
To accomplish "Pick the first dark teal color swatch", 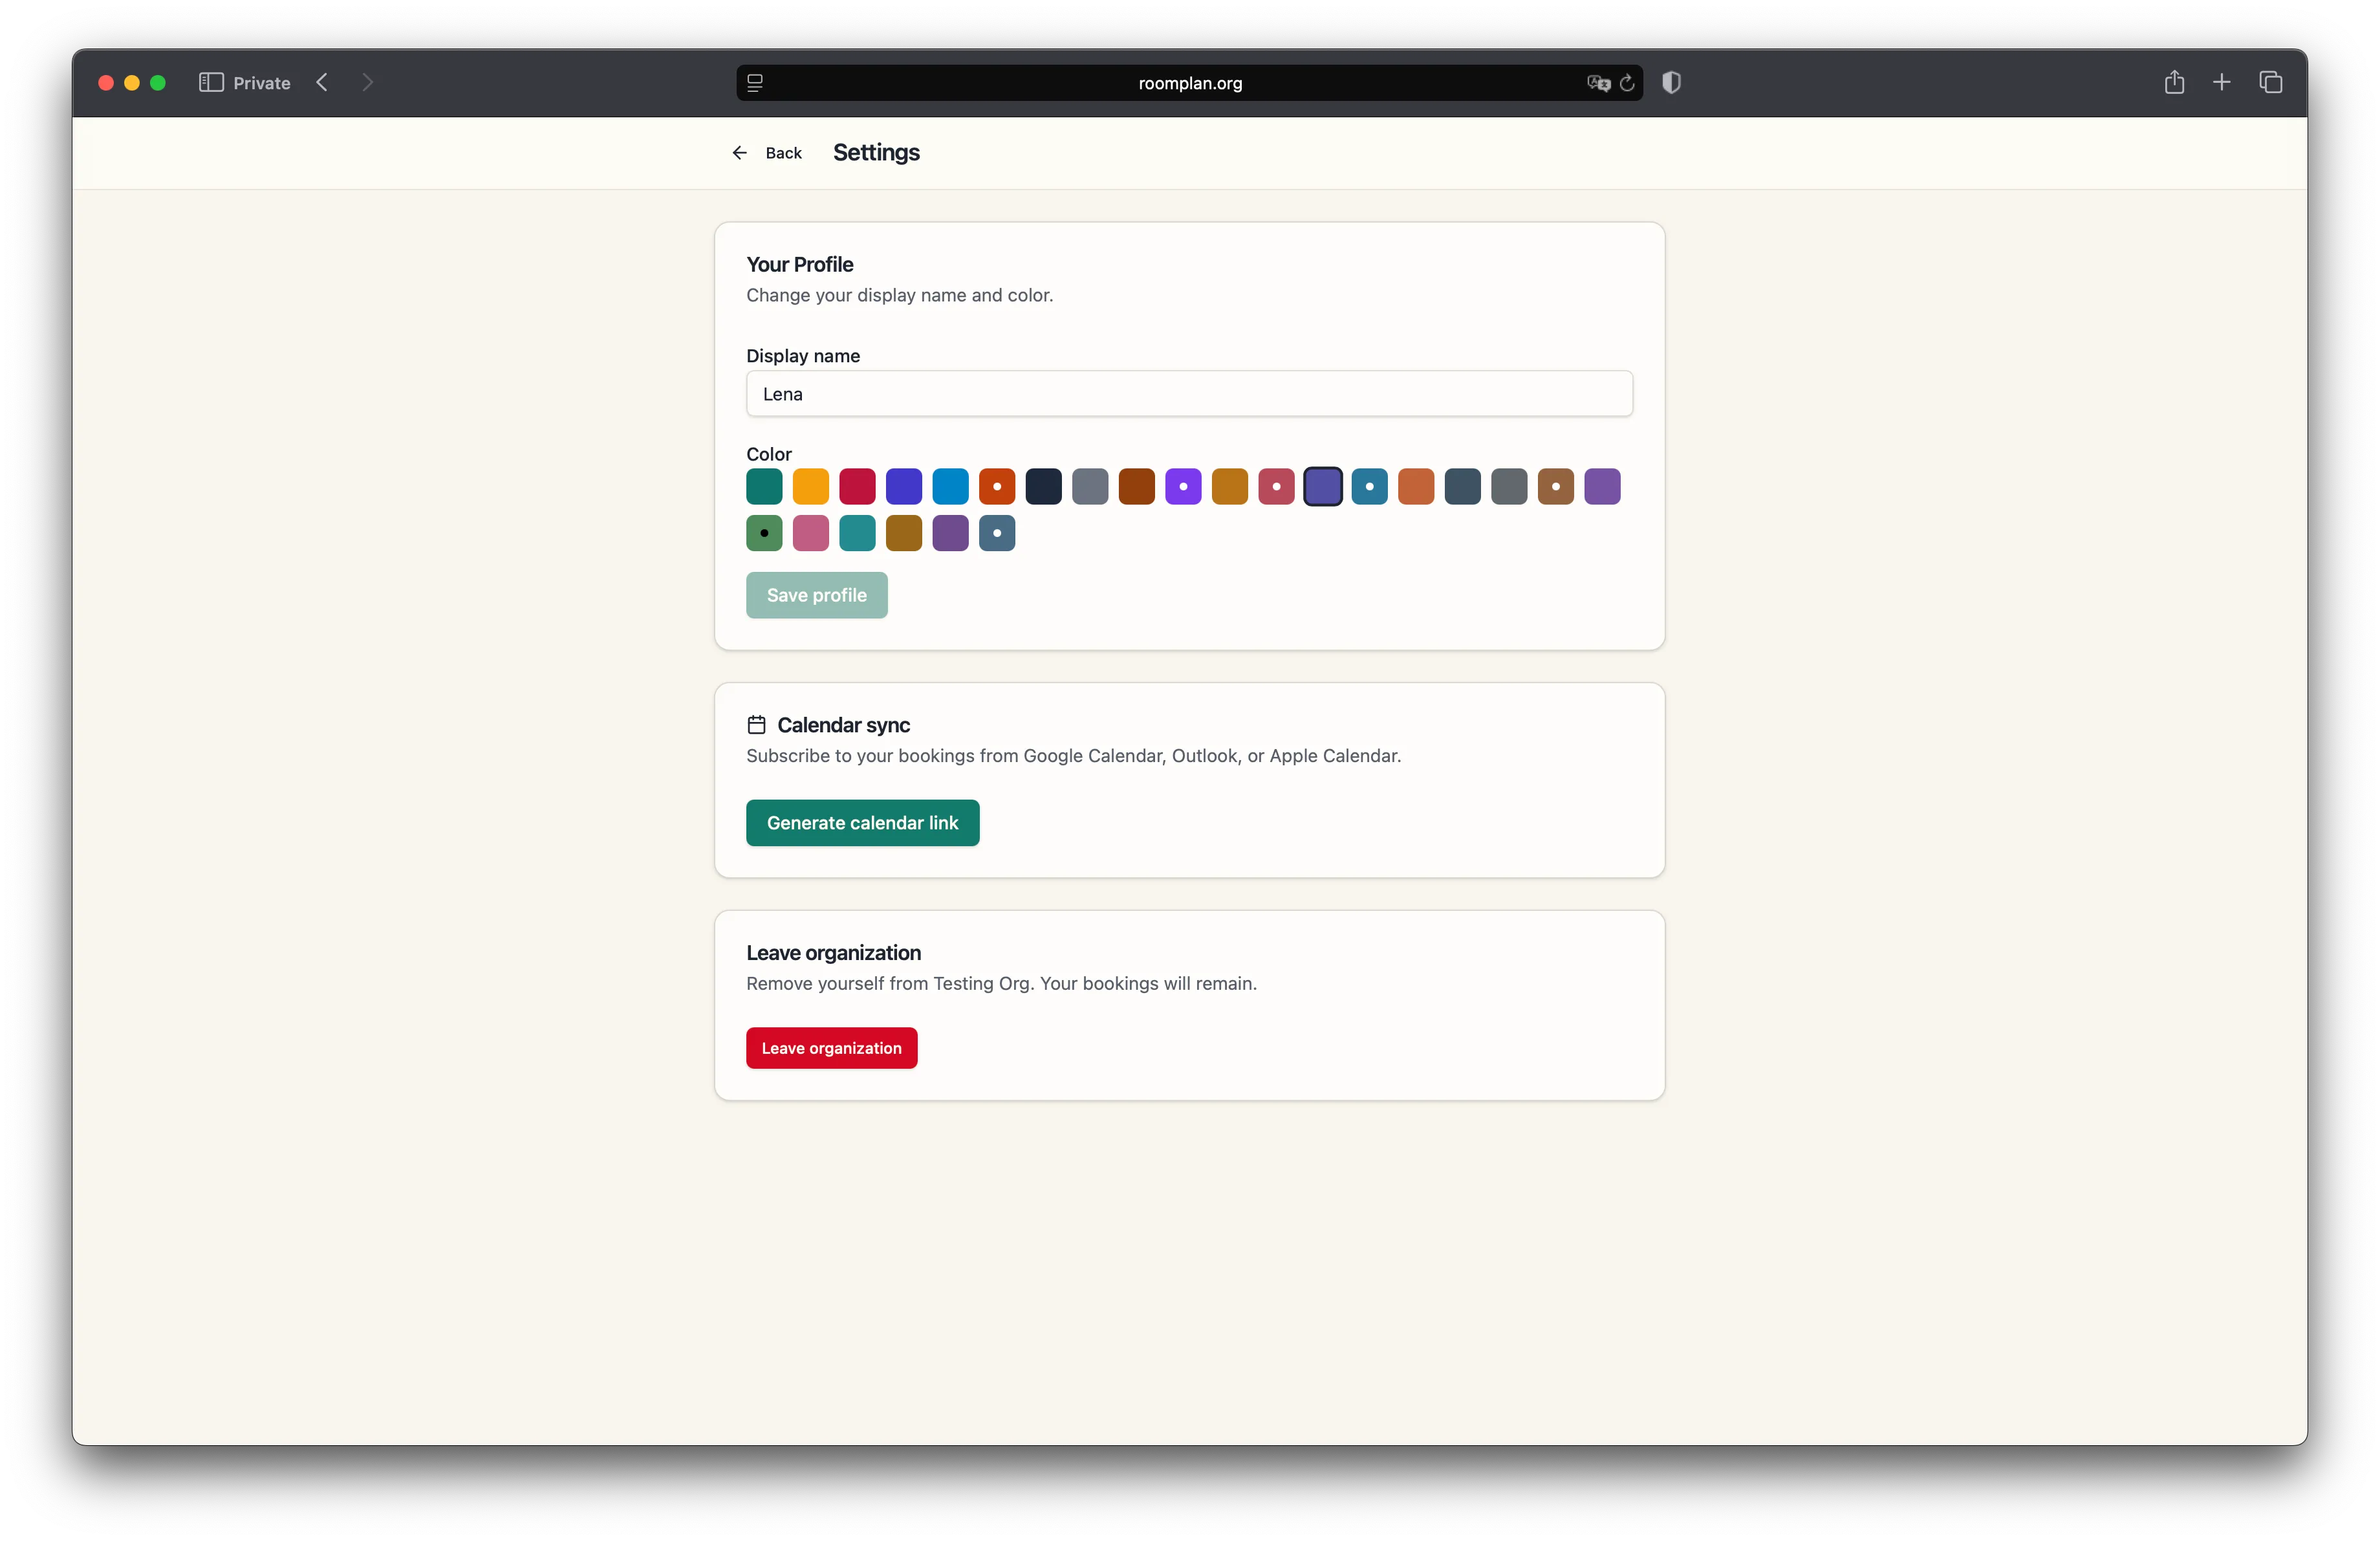I will (x=764, y=487).
